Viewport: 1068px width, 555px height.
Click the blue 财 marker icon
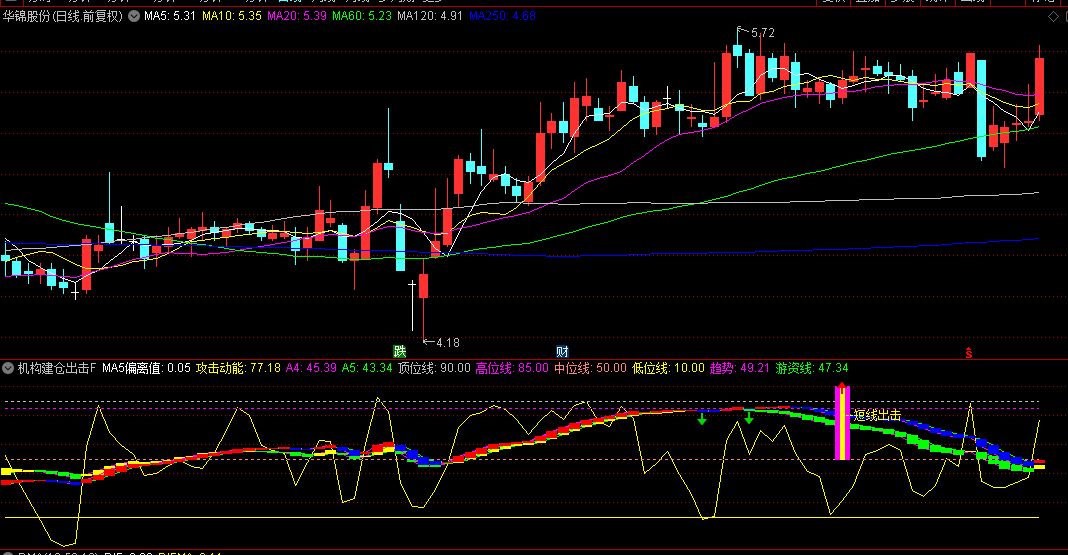coord(562,351)
